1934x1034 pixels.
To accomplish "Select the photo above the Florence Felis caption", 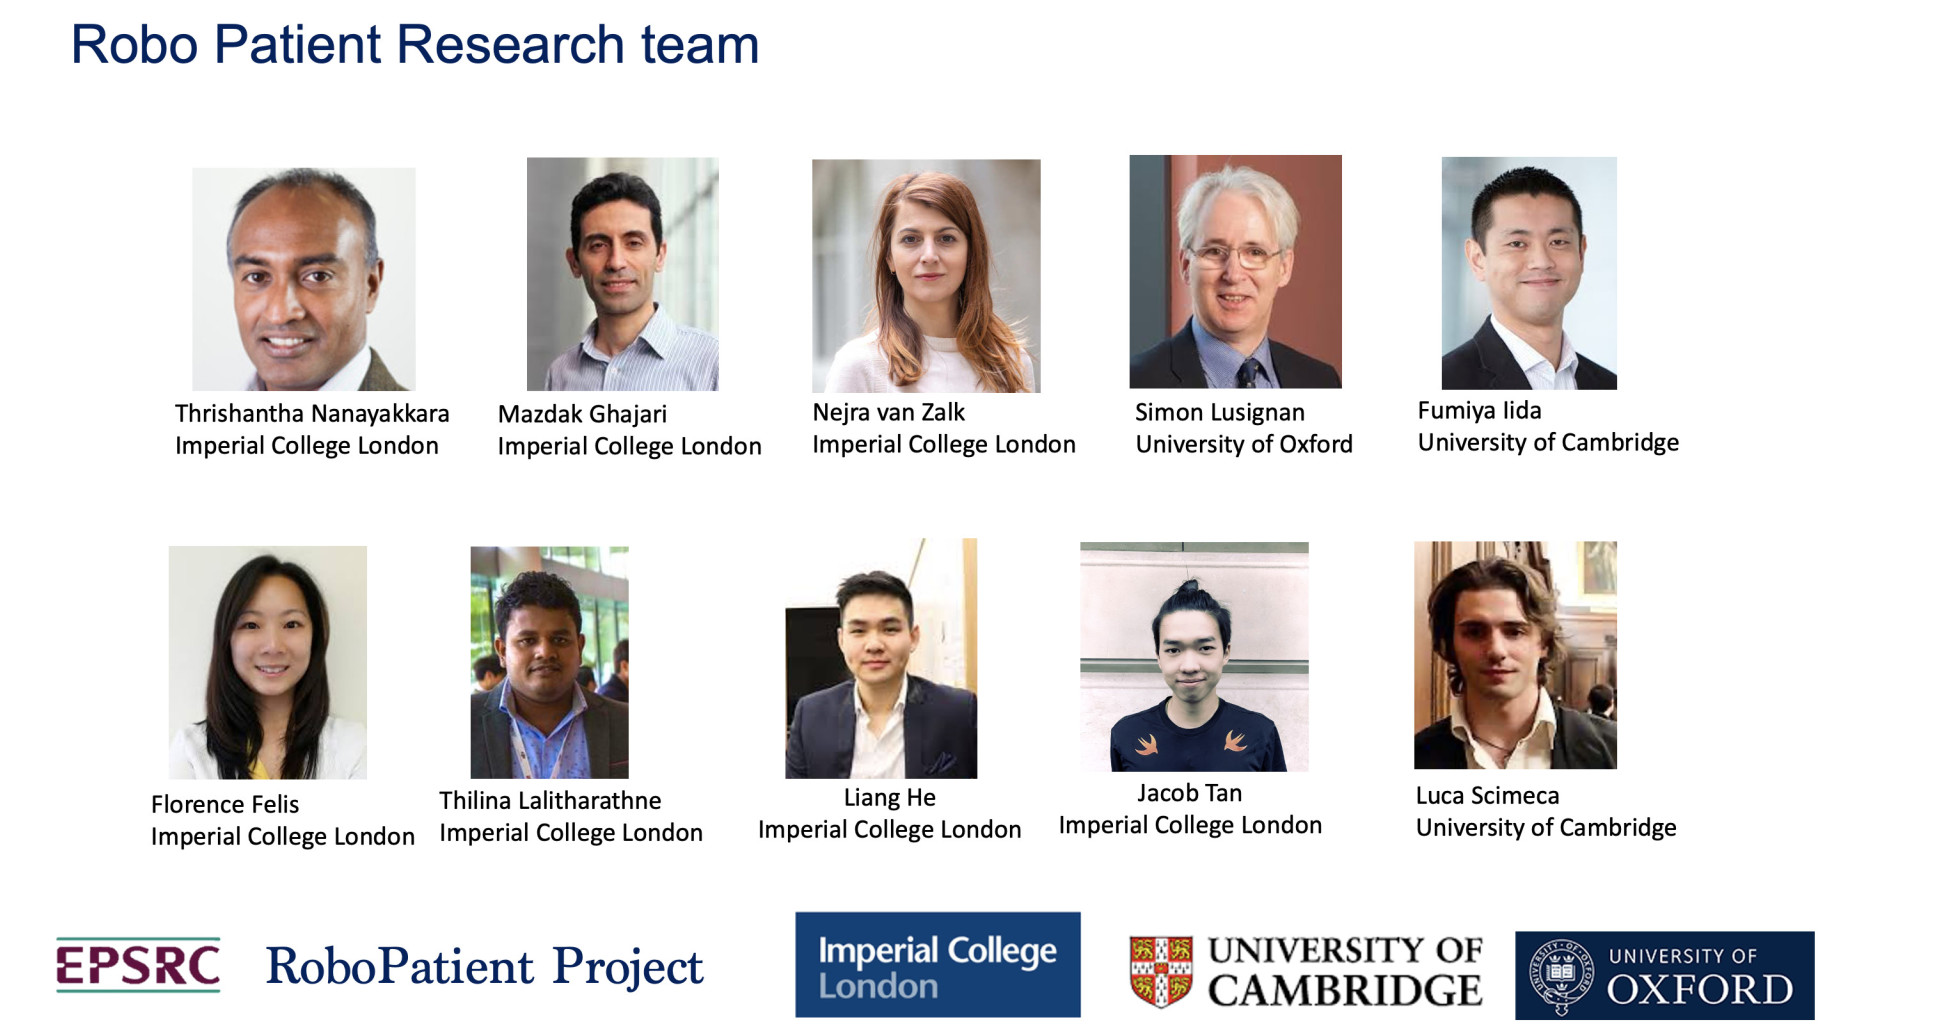I will 267,662.
